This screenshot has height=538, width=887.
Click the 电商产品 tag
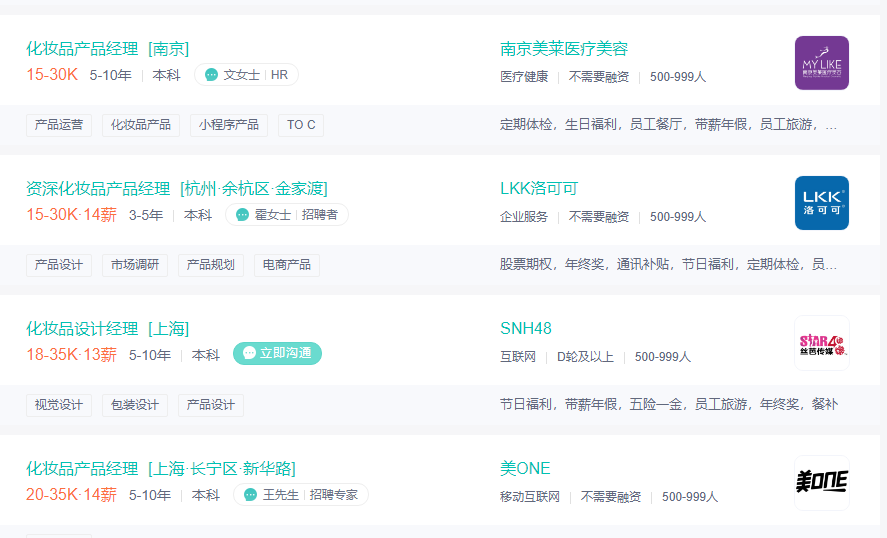coord(287,265)
